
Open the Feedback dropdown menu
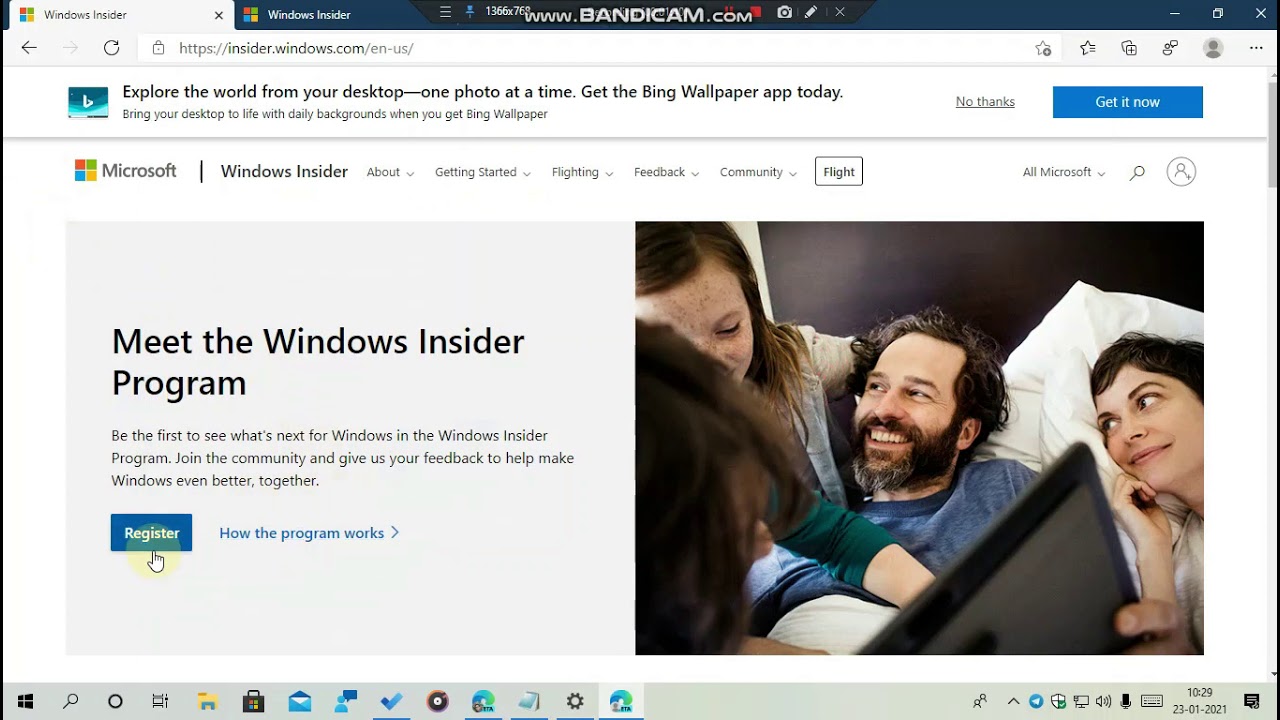coord(667,172)
